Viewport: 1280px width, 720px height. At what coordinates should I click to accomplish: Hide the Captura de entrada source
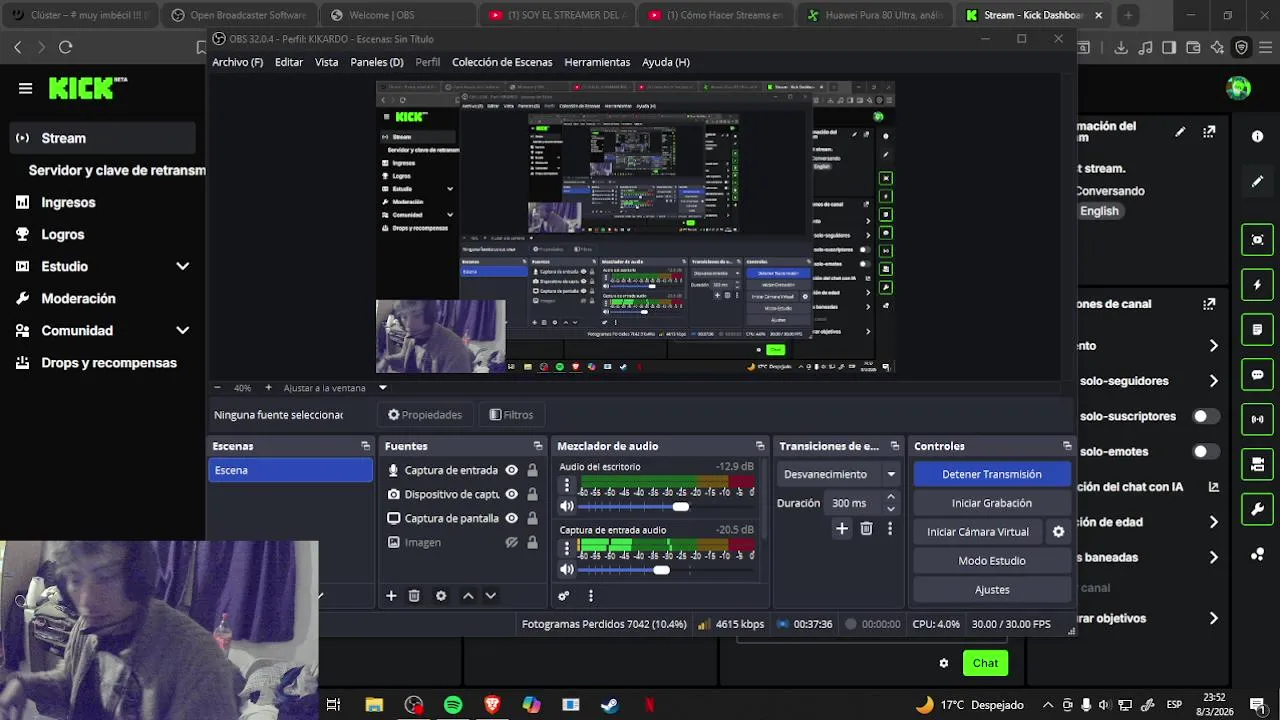(x=511, y=470)
